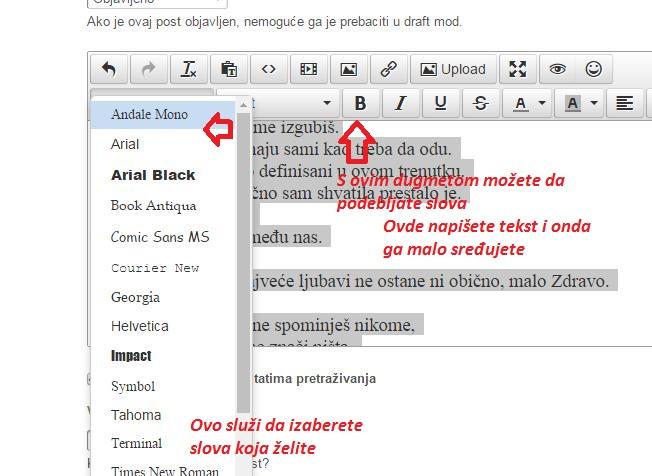Open the background color dropdown arrow
Image resolution: width=652 pixels, height=476 pixels.
click(x=594, y=103)
